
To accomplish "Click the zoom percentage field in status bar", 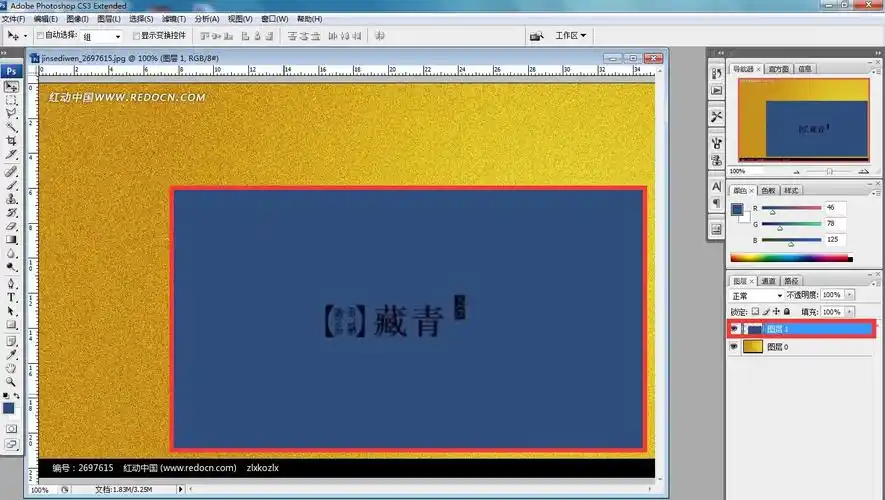I will coord(42,490).
